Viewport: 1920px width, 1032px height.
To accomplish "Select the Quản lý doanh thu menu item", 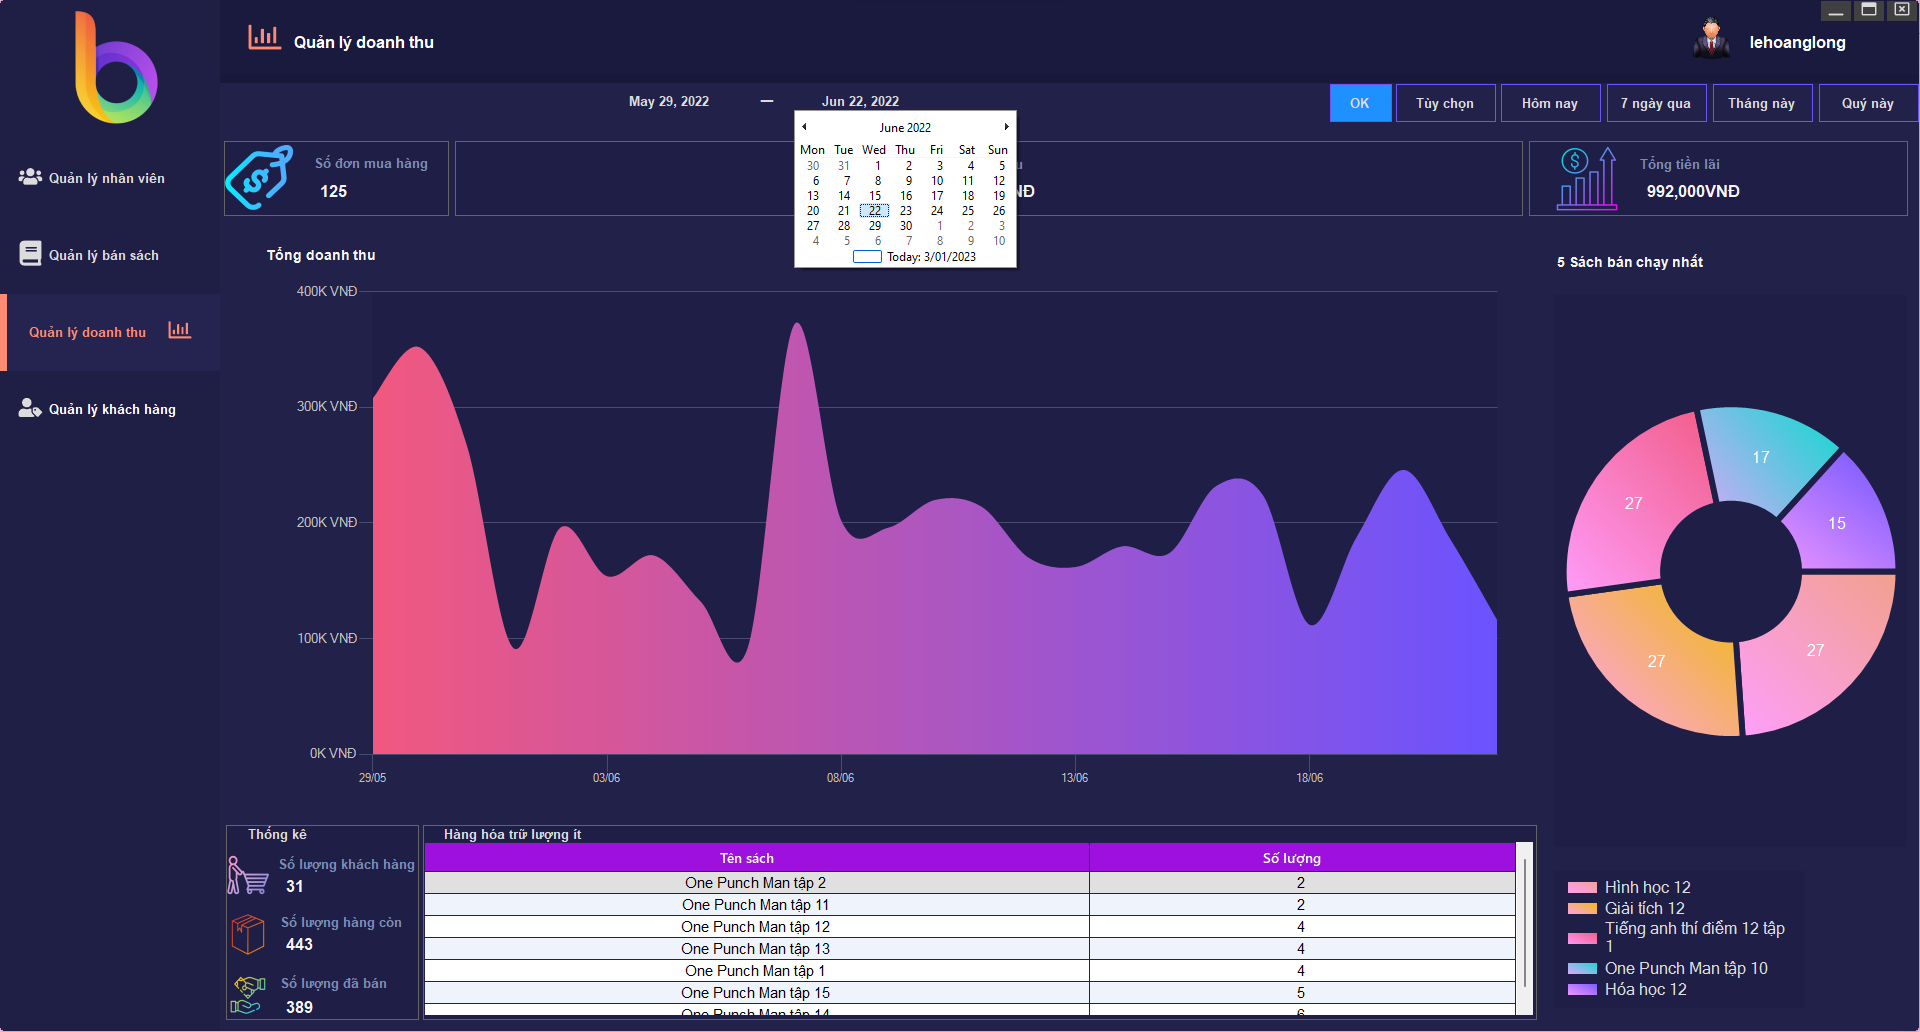I will [x=110, y=332].
